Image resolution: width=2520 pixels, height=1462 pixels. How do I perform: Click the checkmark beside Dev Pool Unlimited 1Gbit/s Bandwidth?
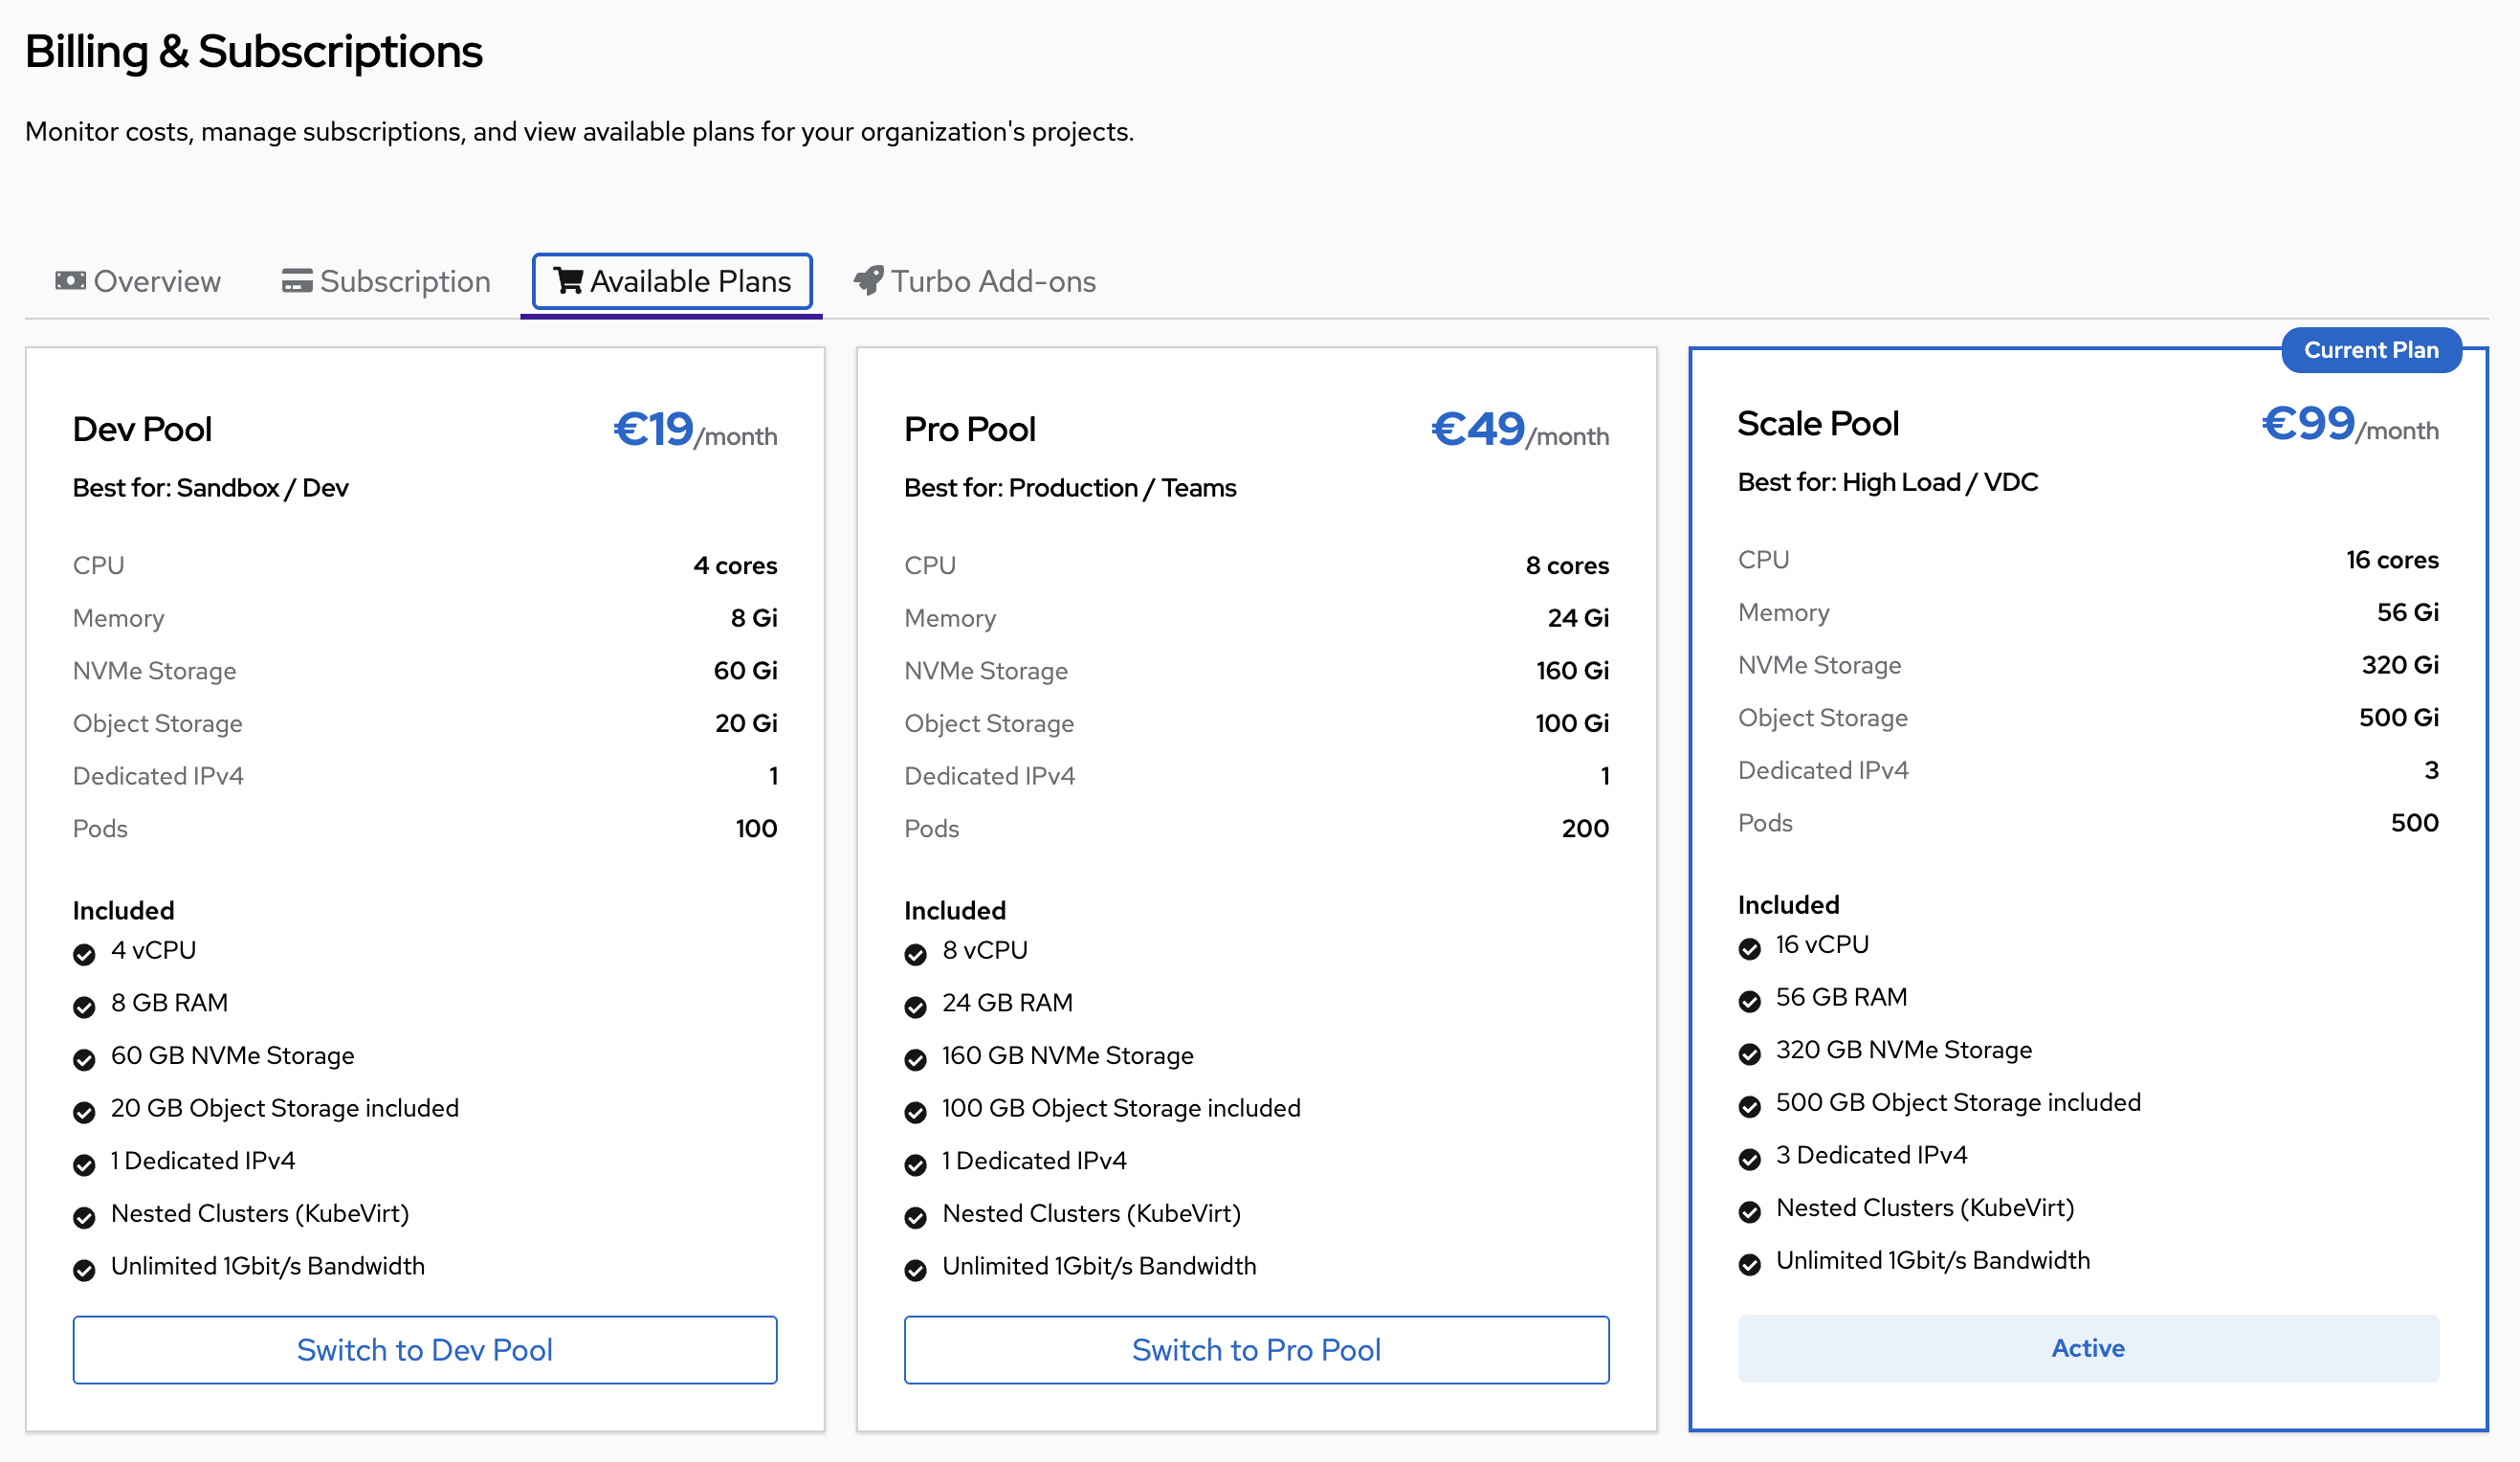click(x=84, y=1270)
